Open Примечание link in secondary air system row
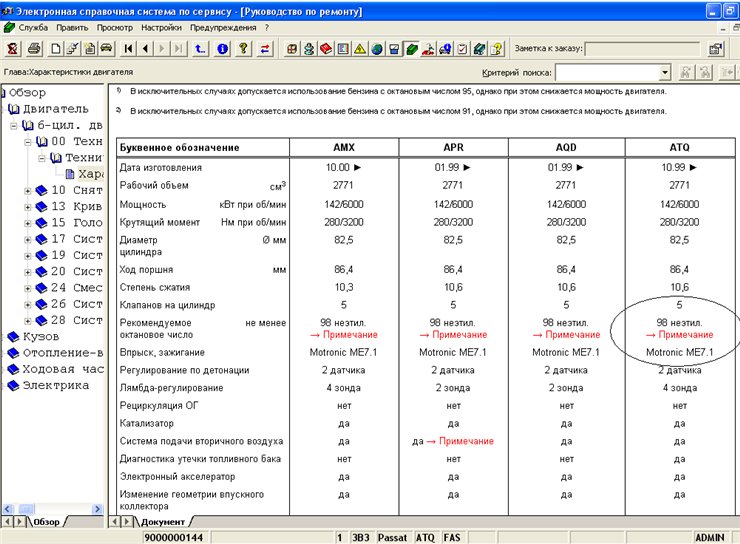This screenshot has width=740, height=544. click(460, 441)
